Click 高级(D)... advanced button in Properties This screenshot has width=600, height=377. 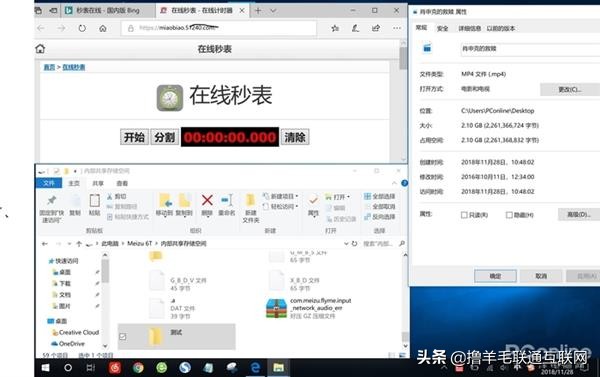[578, 214]
